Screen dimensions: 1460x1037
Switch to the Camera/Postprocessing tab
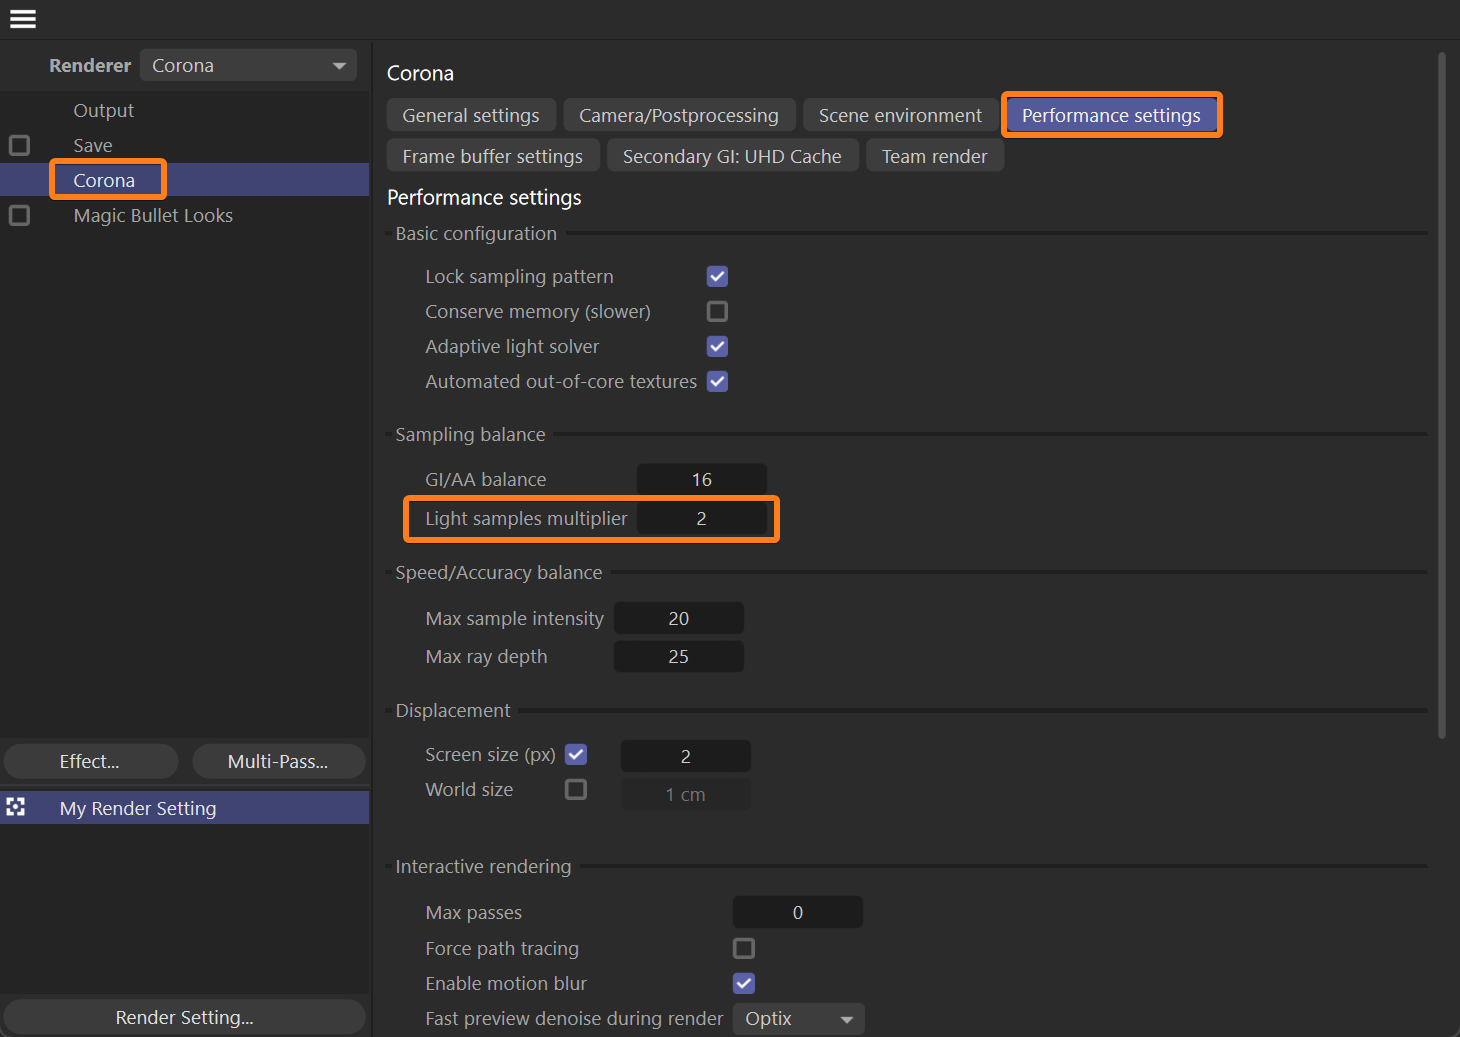679,115
